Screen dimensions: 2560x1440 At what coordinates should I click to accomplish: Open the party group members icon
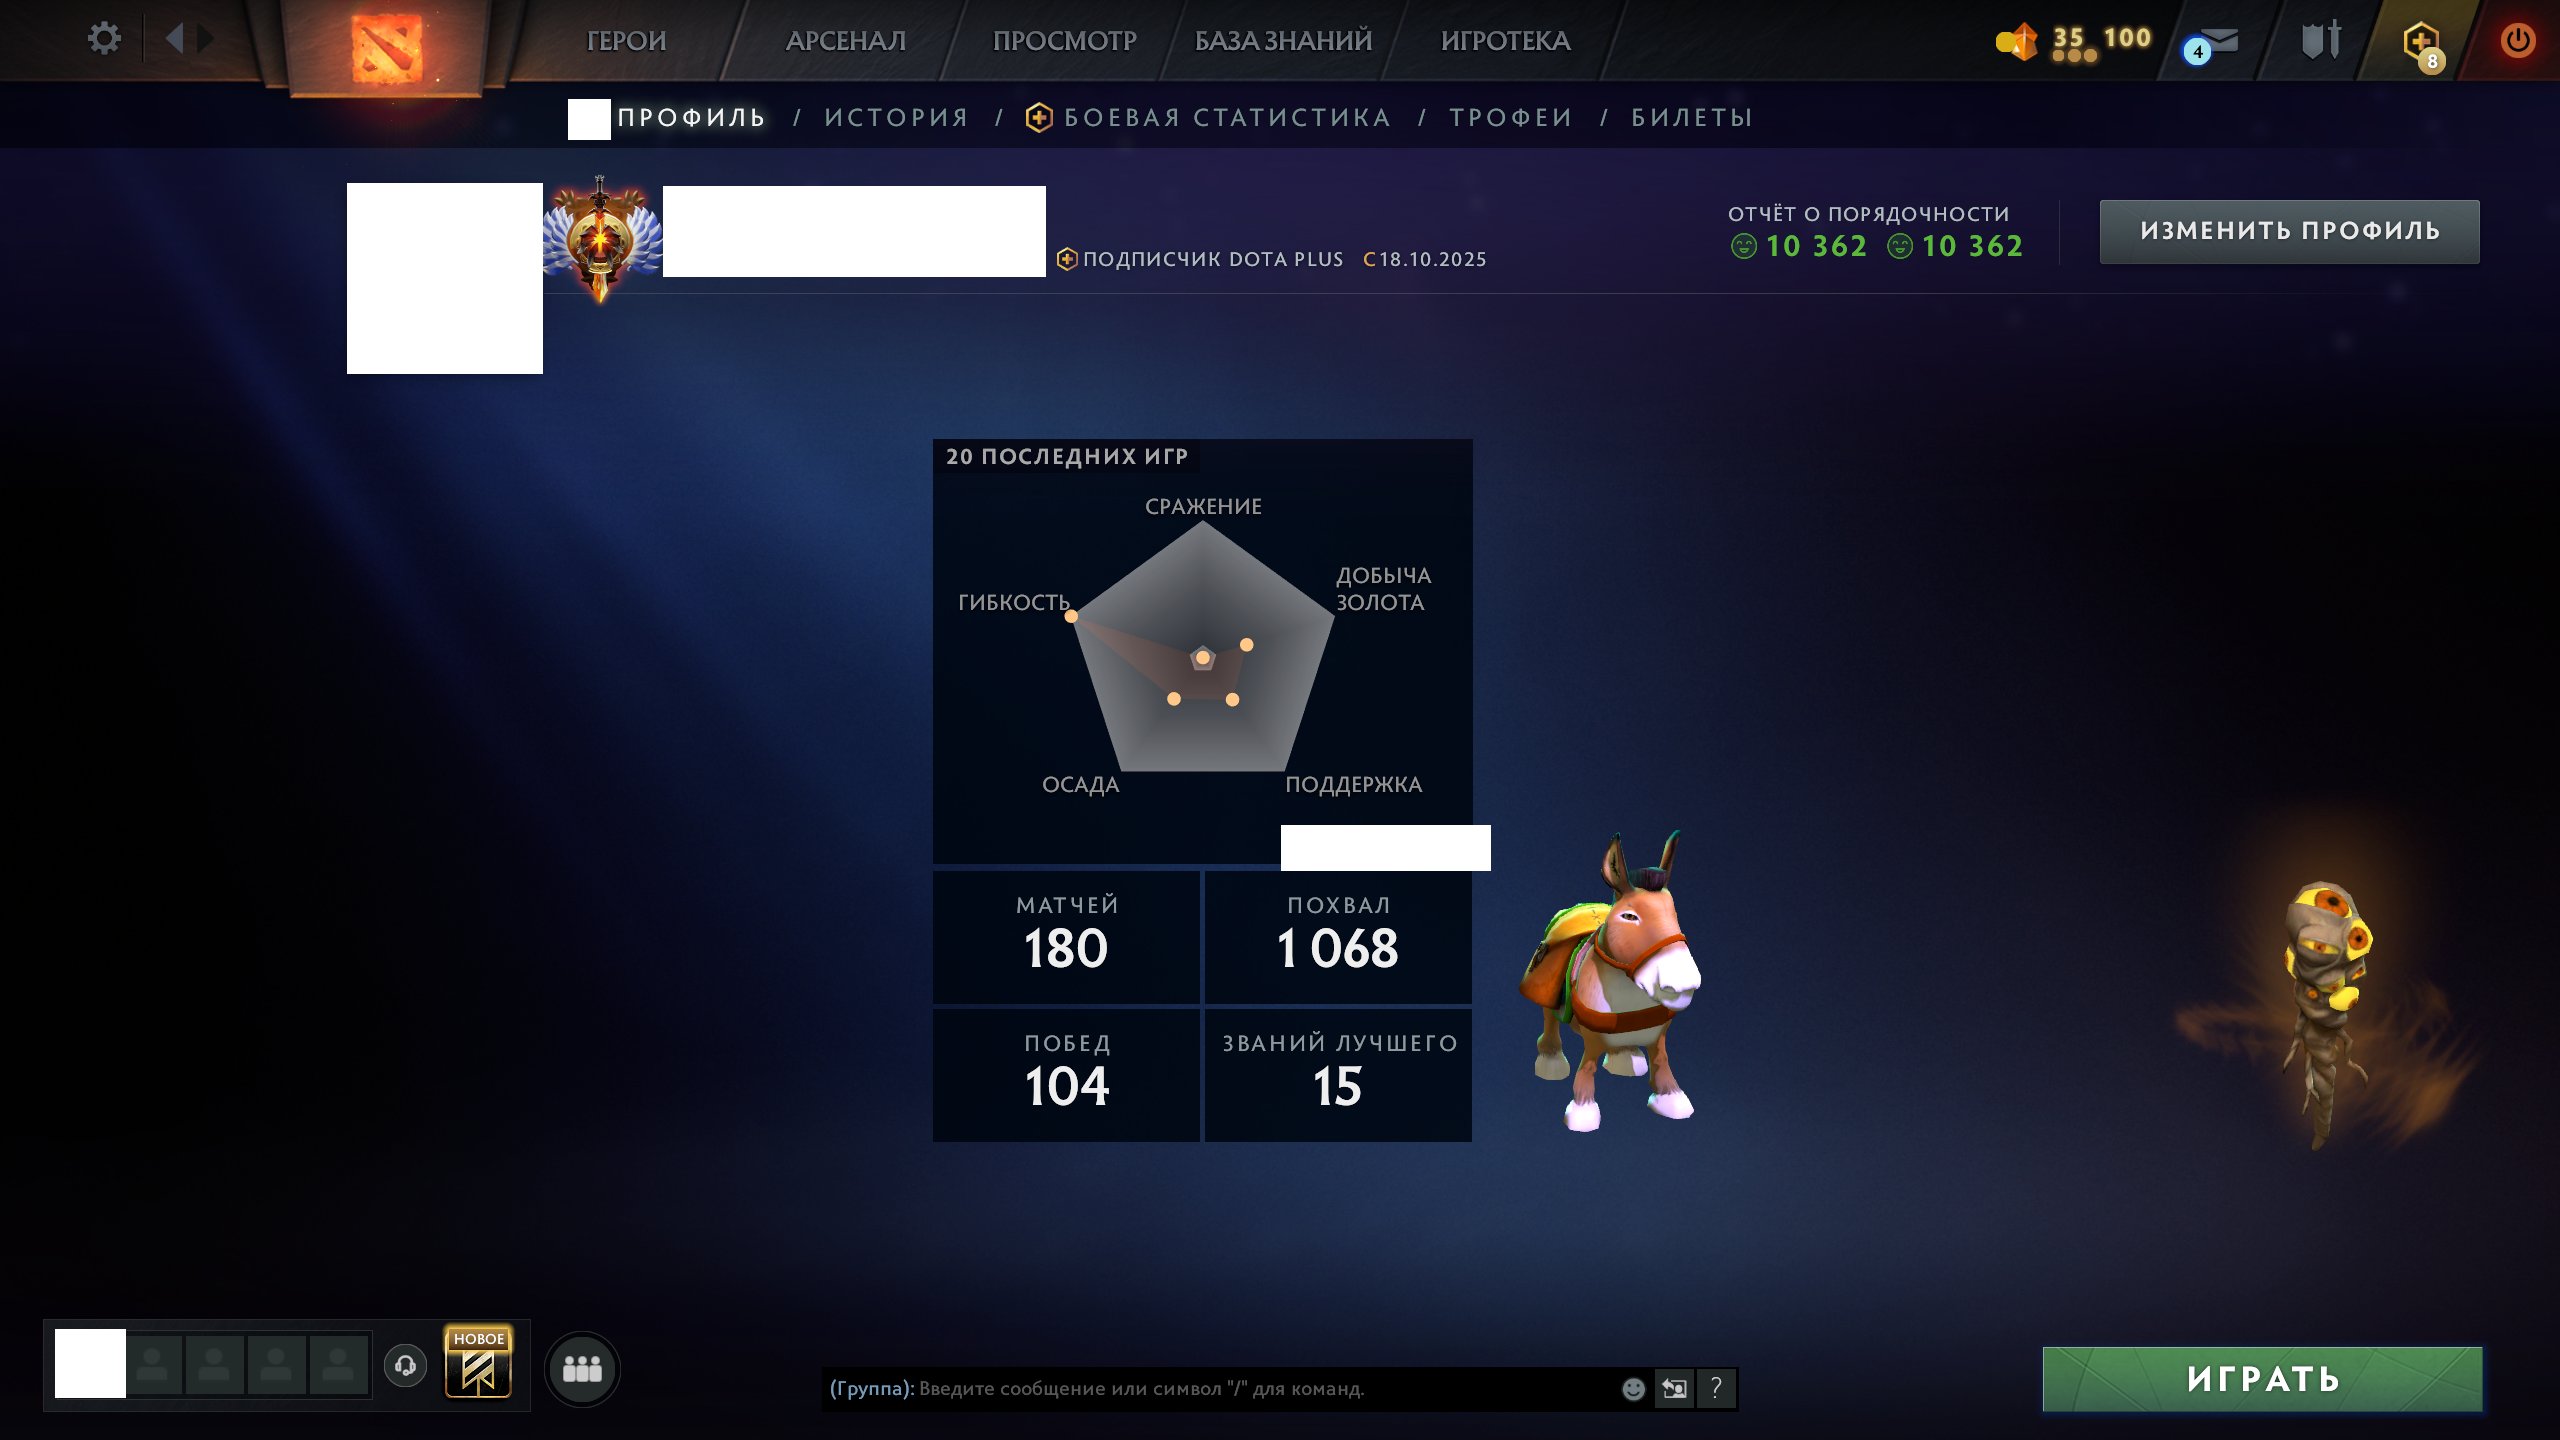tap(582, 1368)
